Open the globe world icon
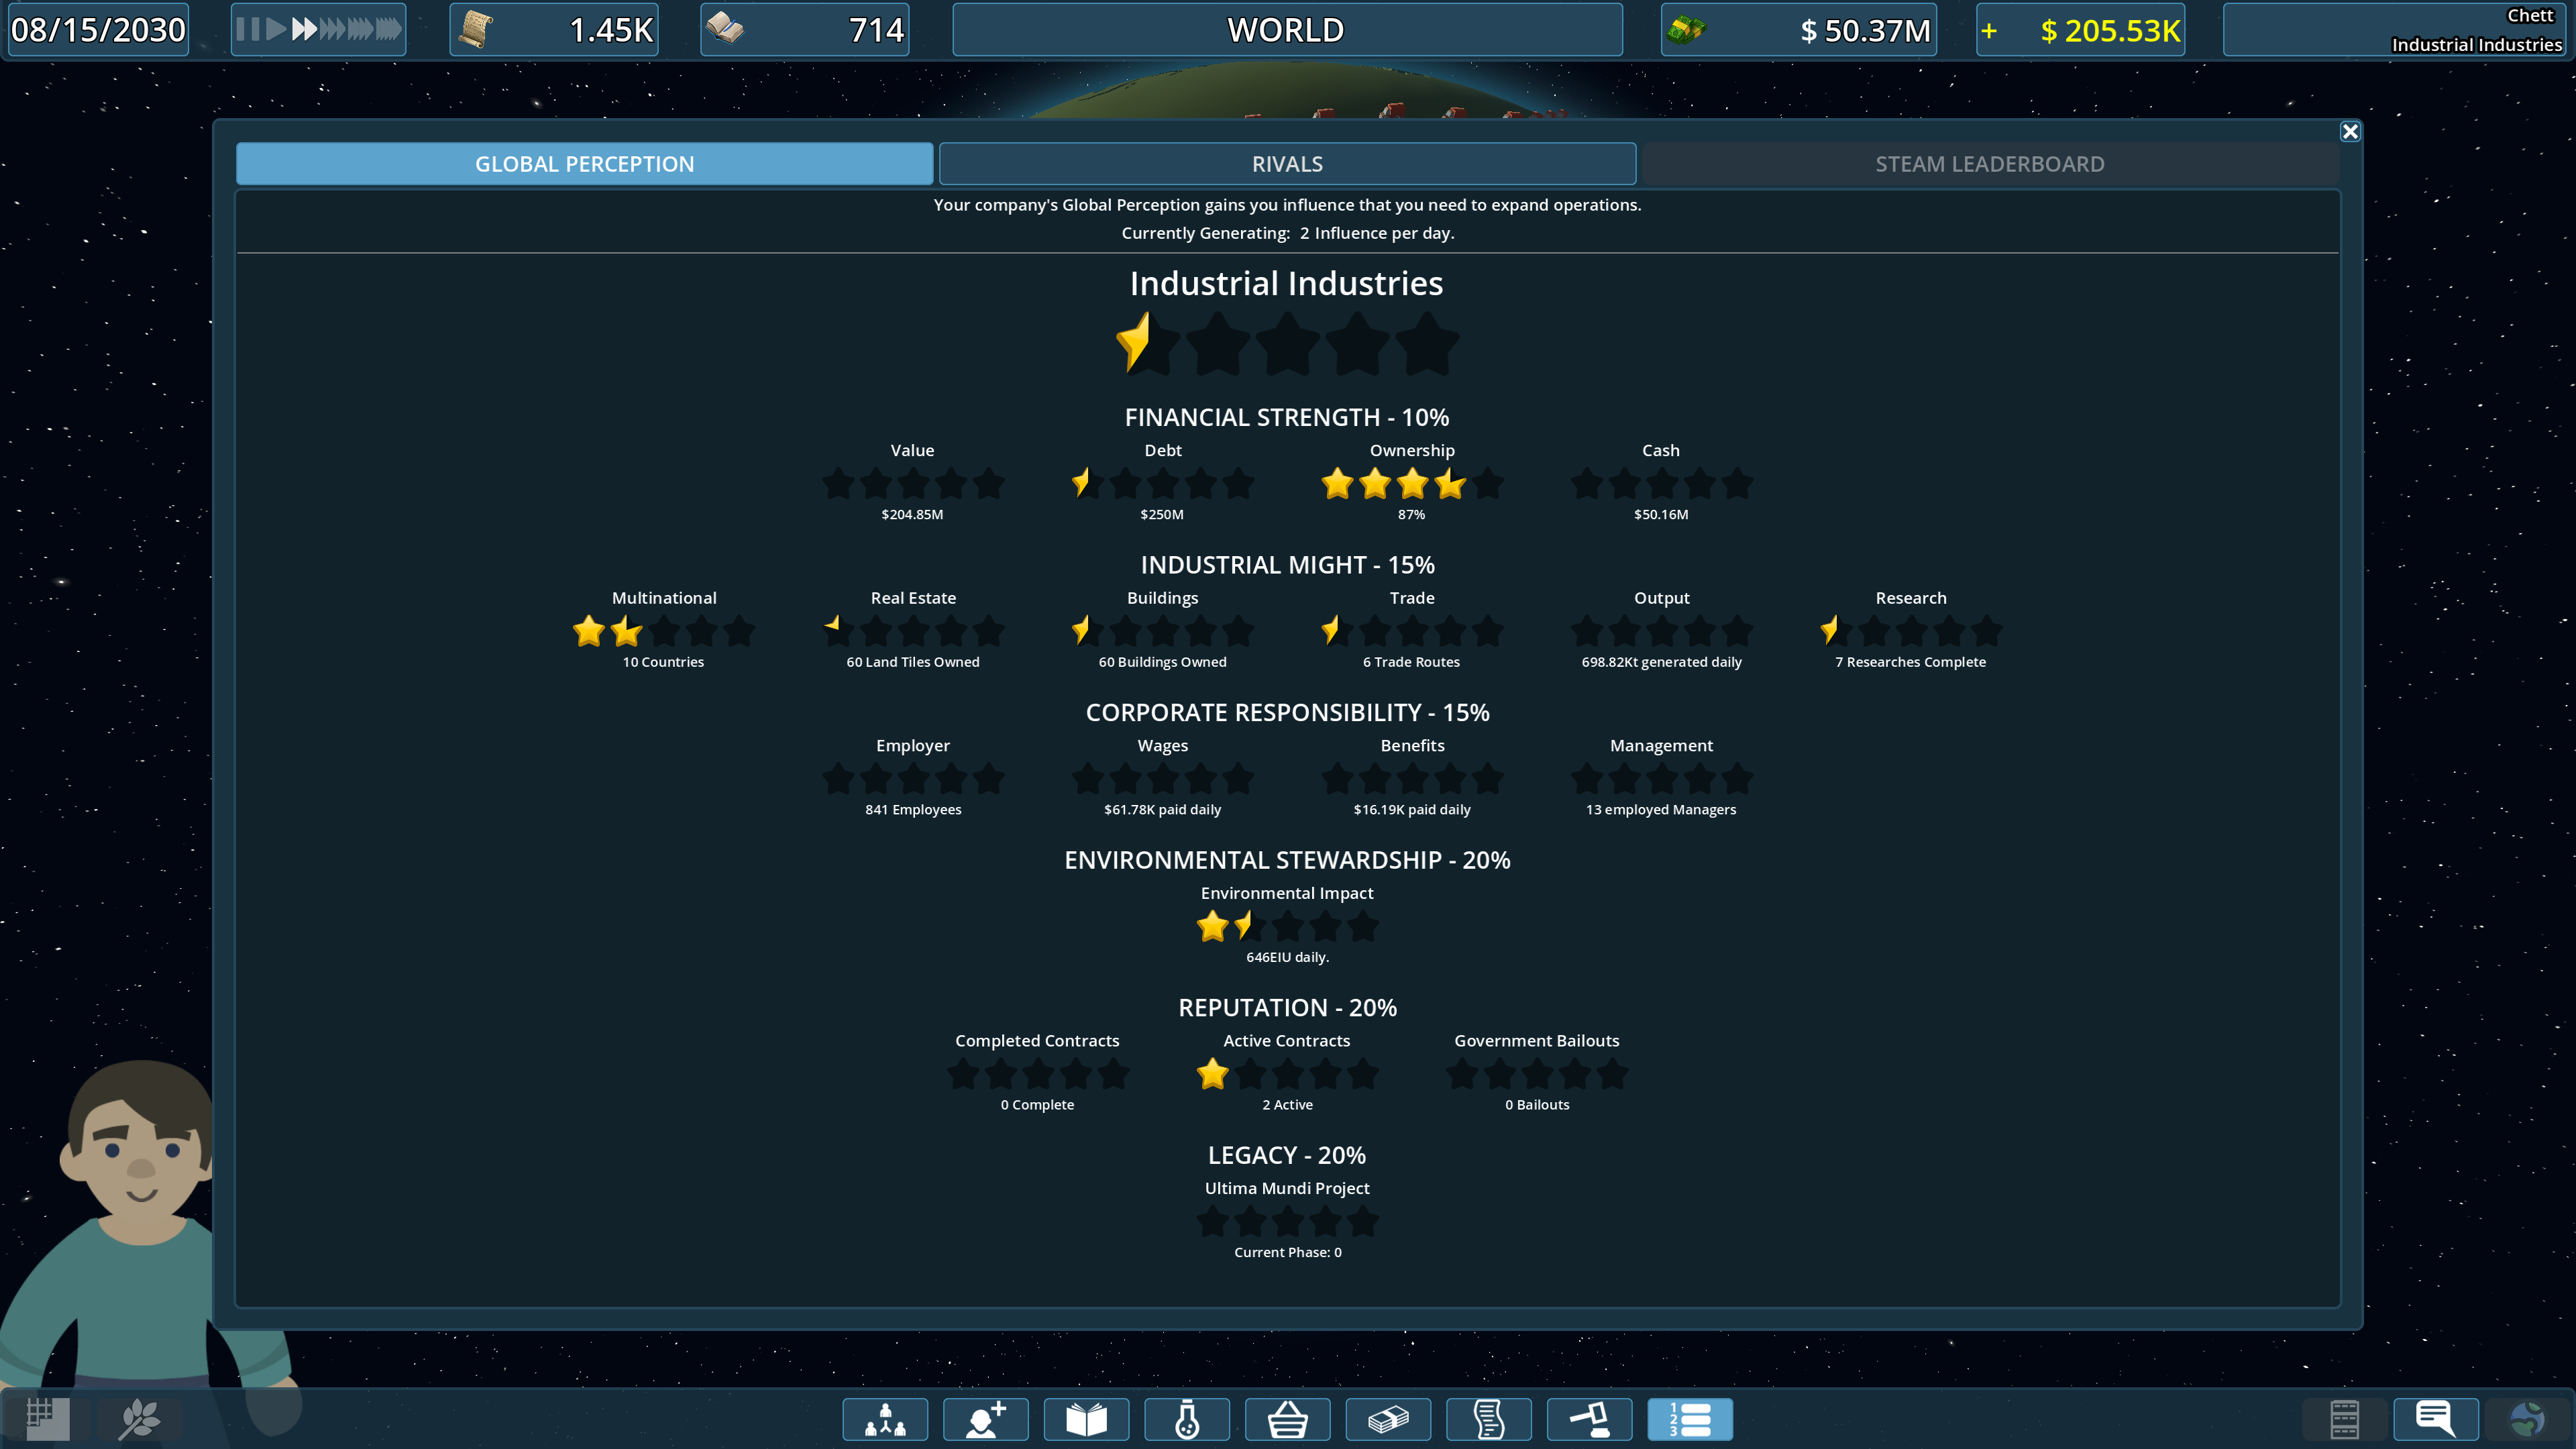 [2528, 1419]
